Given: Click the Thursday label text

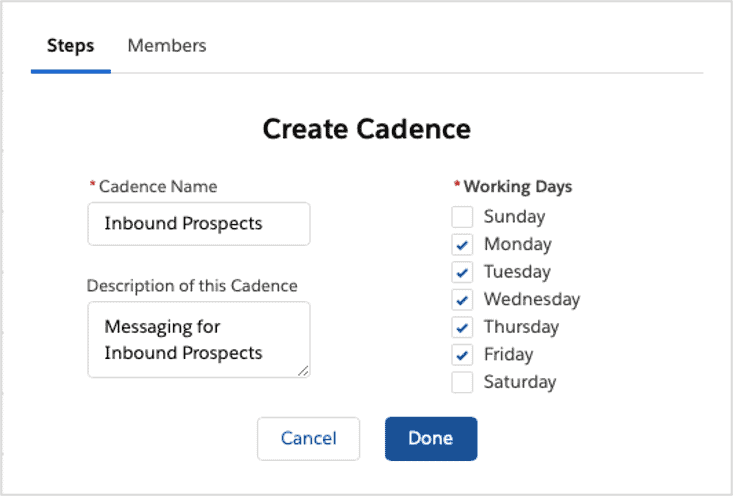Looking at the screenshot, I should tap(521, 327).
